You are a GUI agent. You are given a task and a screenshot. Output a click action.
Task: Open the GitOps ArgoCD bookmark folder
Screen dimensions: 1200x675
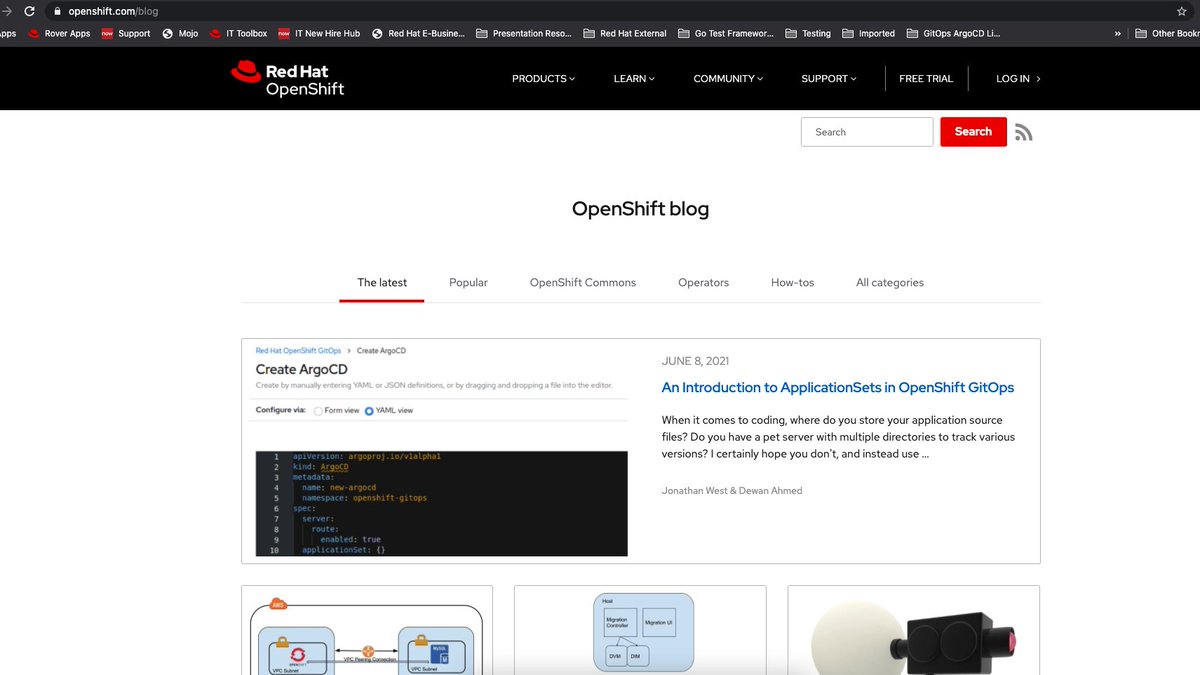[953, 33]
